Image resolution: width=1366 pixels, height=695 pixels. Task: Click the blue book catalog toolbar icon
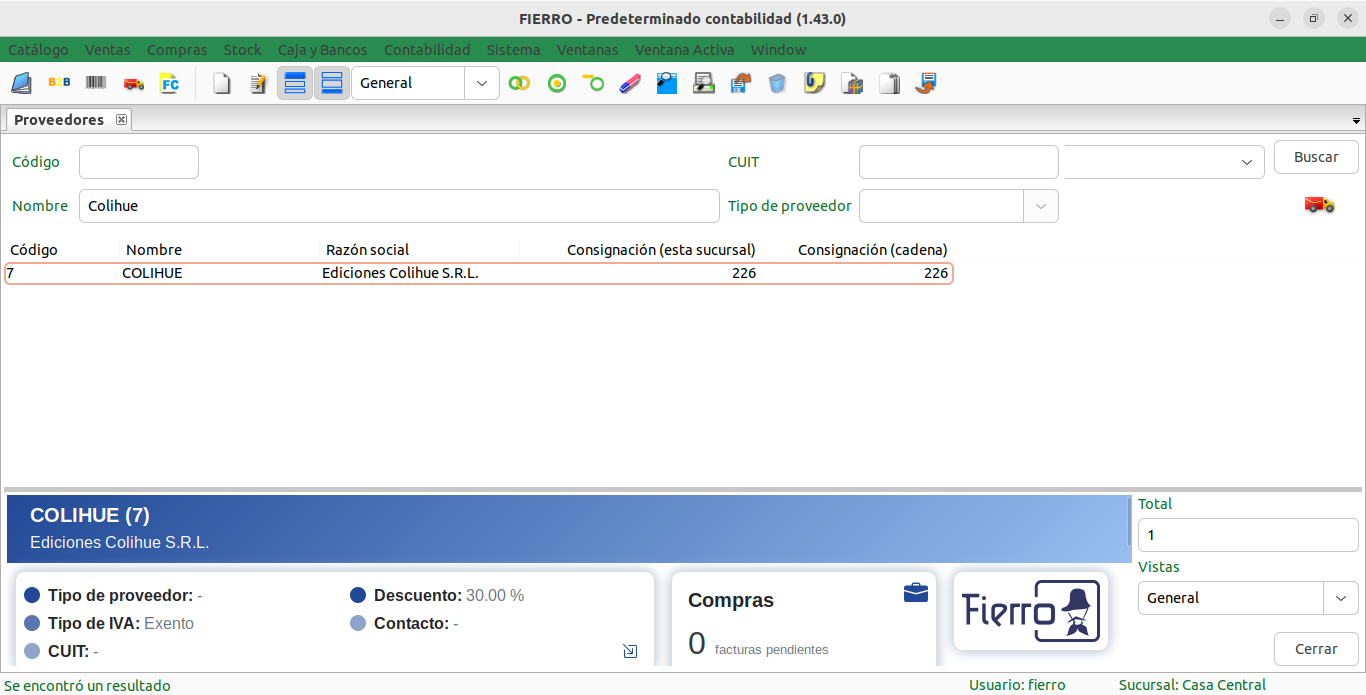(21, 83)
